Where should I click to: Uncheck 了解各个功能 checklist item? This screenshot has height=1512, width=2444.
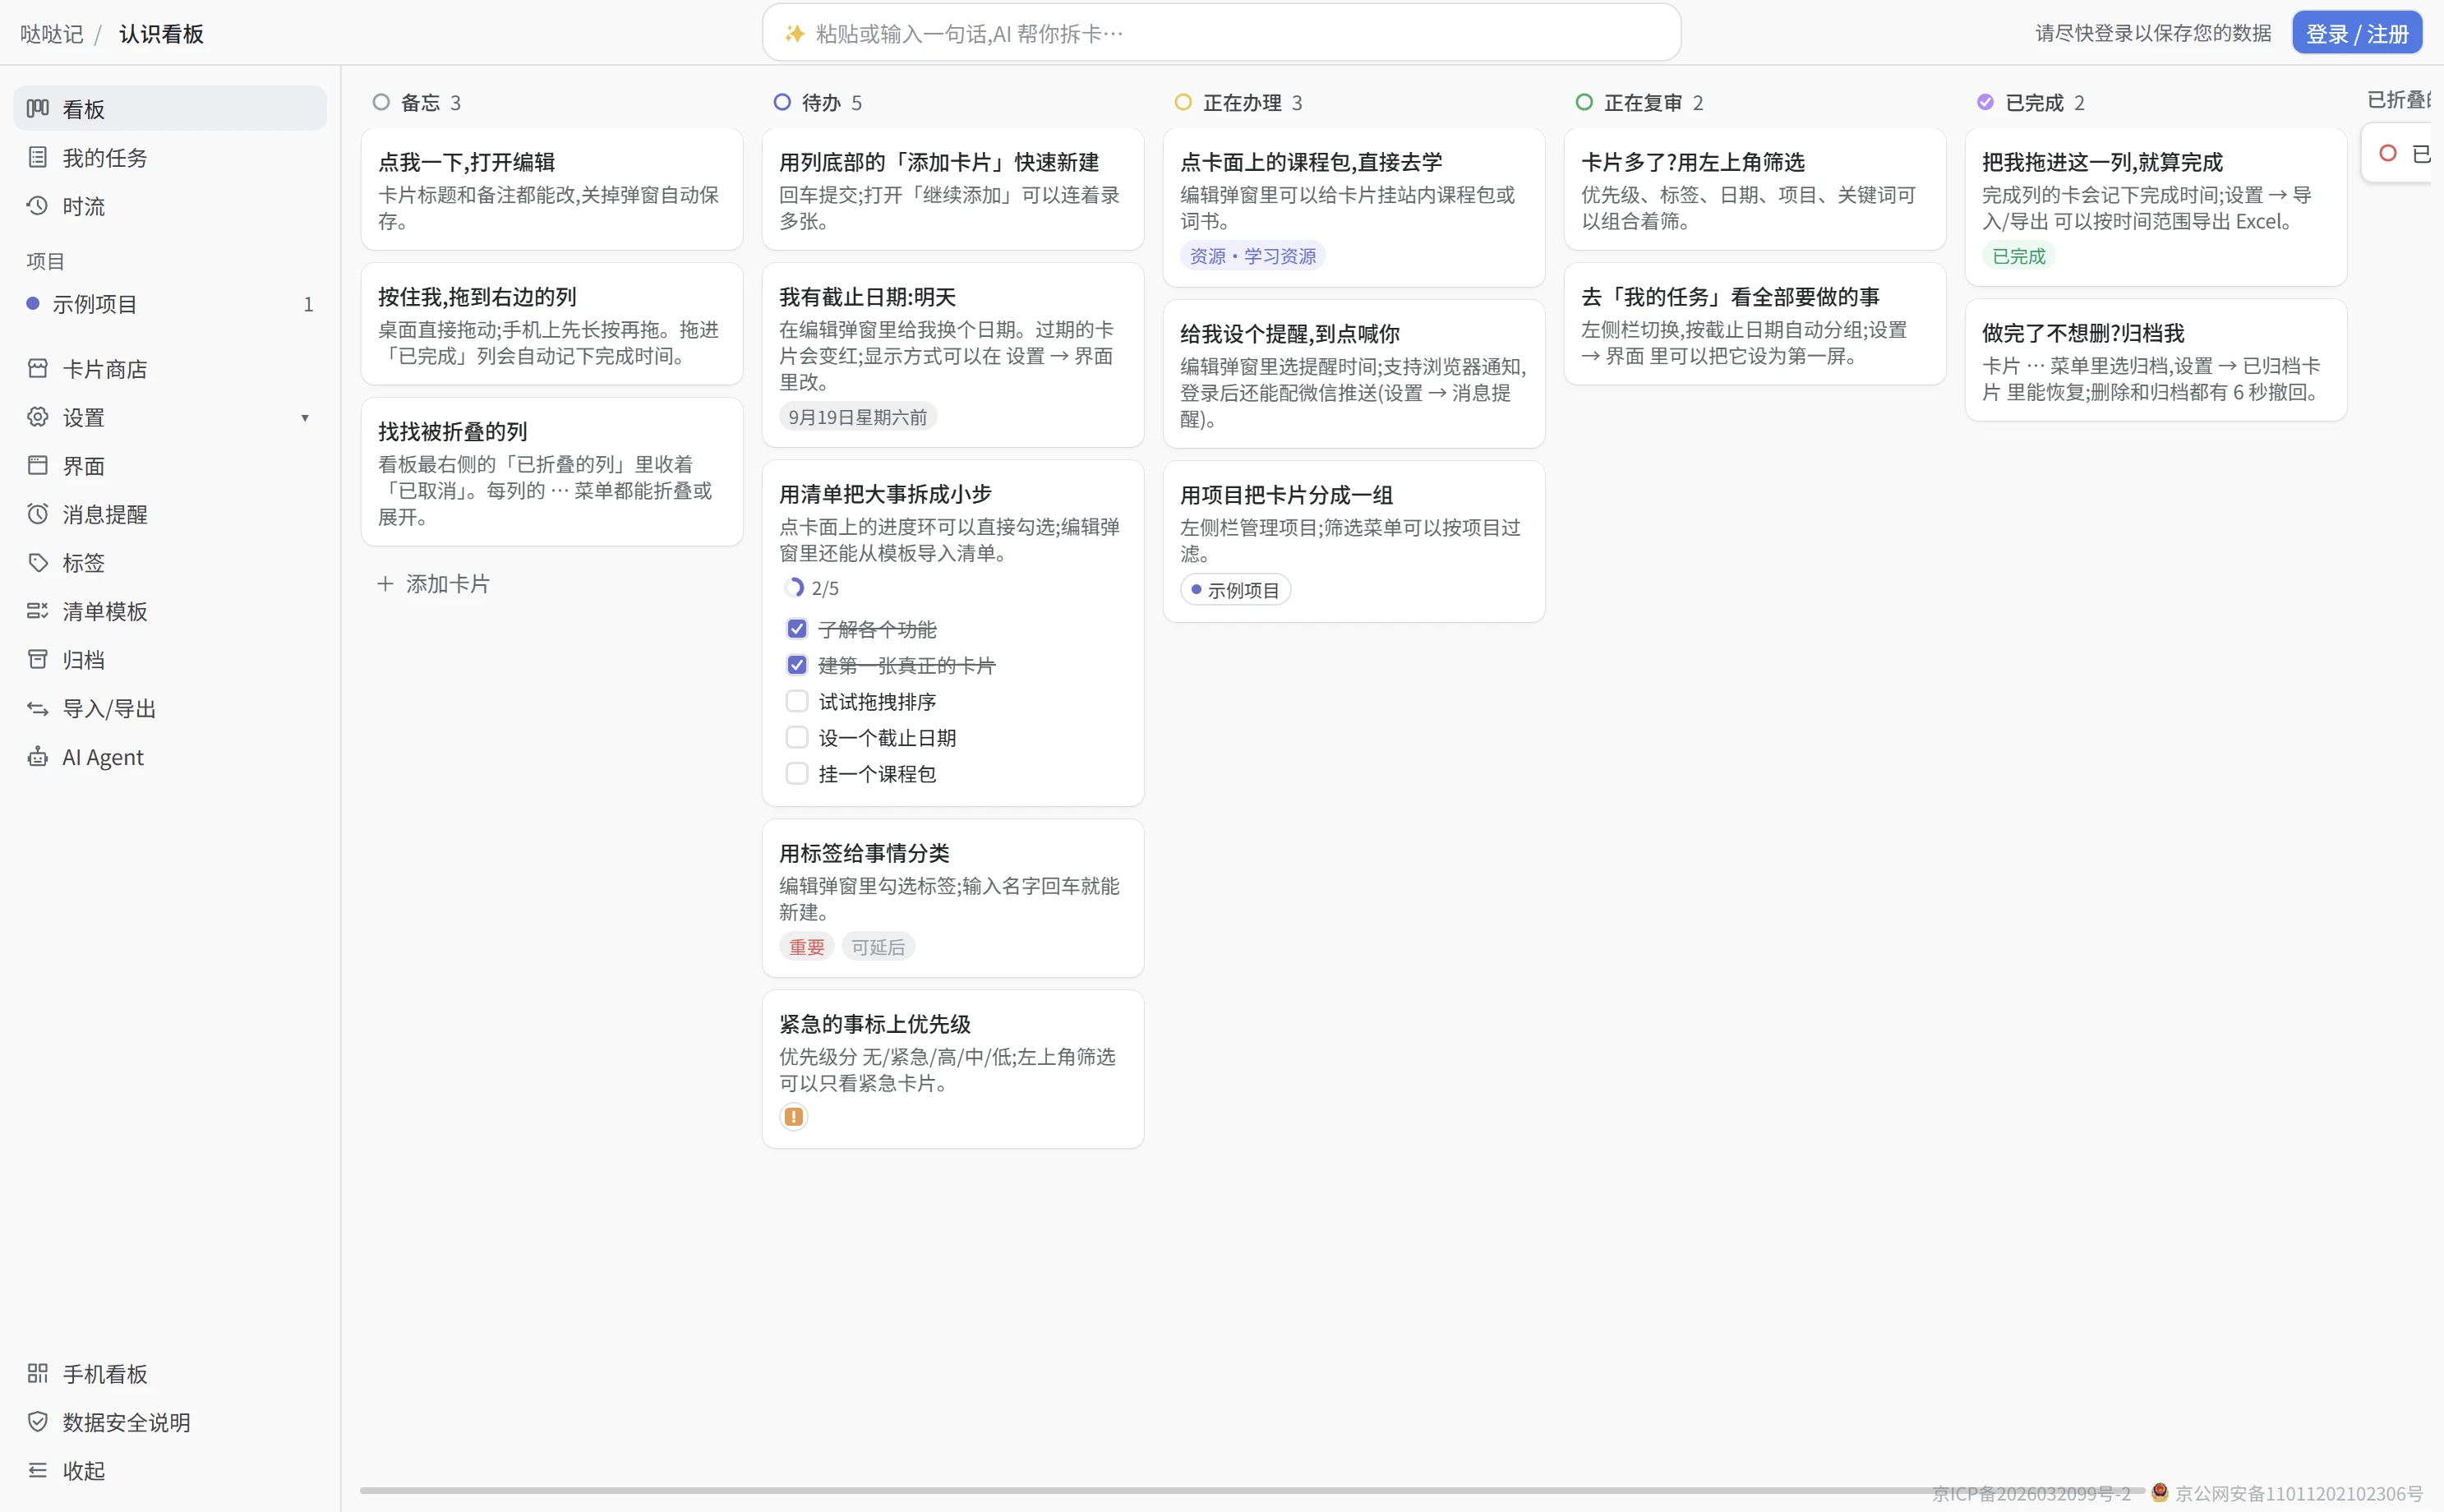pos(797,628)
